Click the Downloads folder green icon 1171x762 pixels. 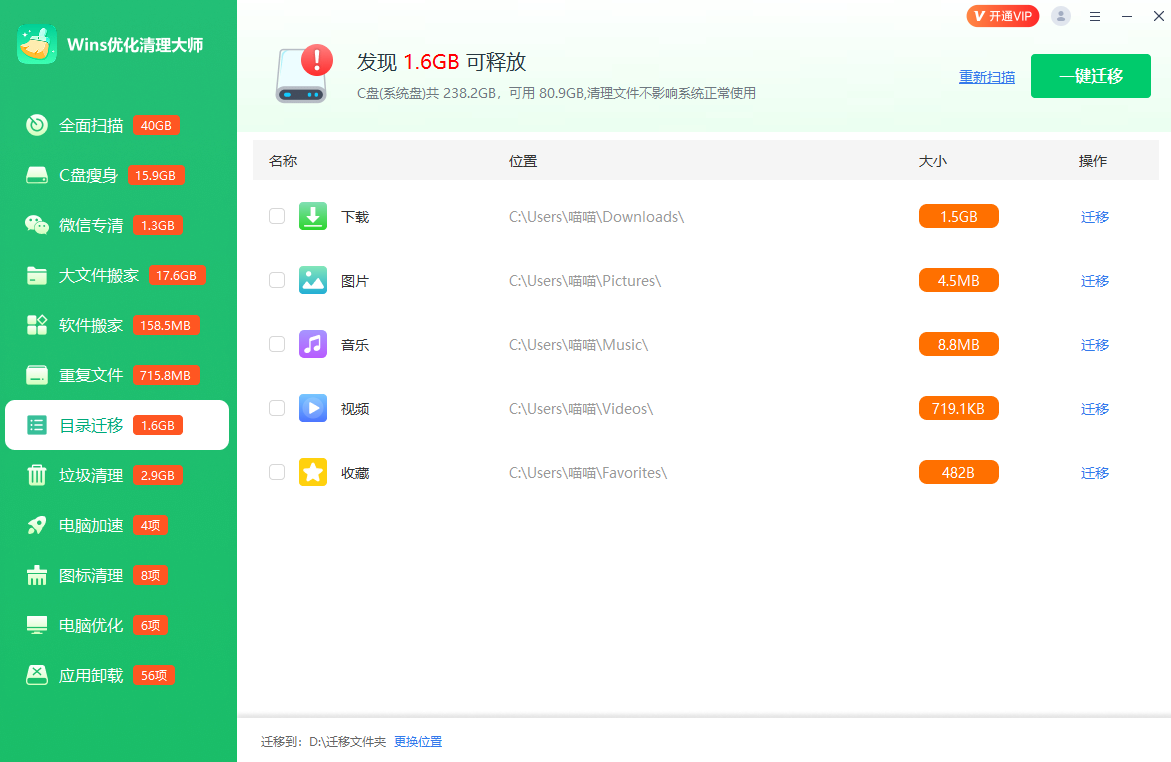313,216
